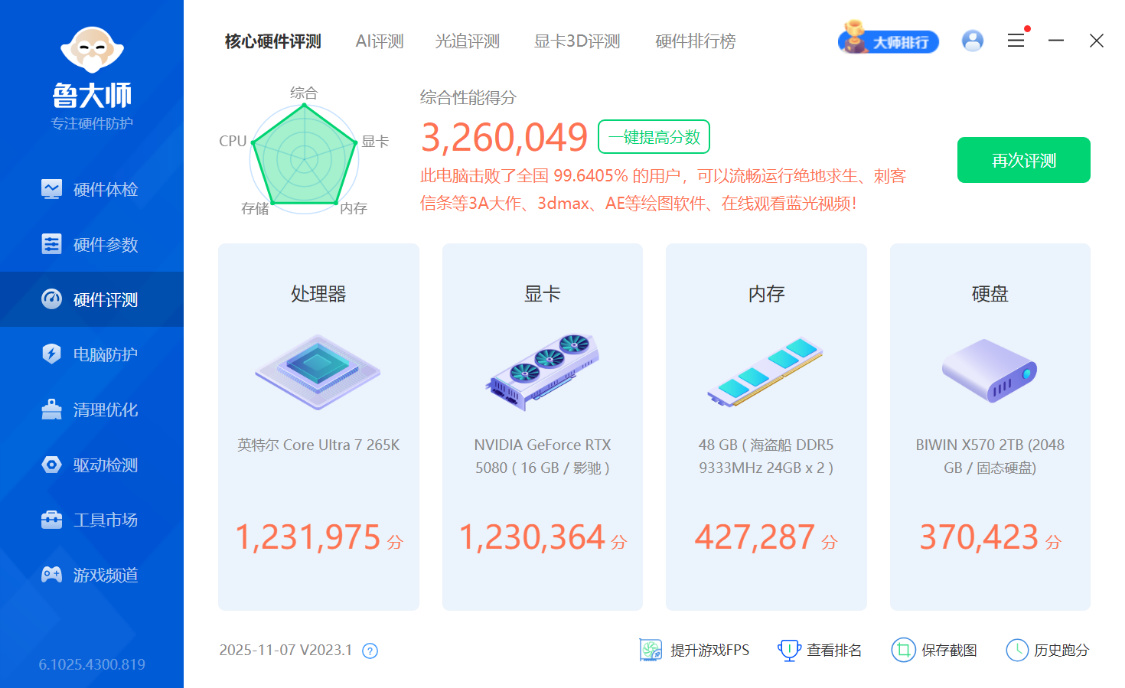Open the 历史跑分 link
The image size is (1125, 688).
pyautogui.click(x=1061, y=650)
